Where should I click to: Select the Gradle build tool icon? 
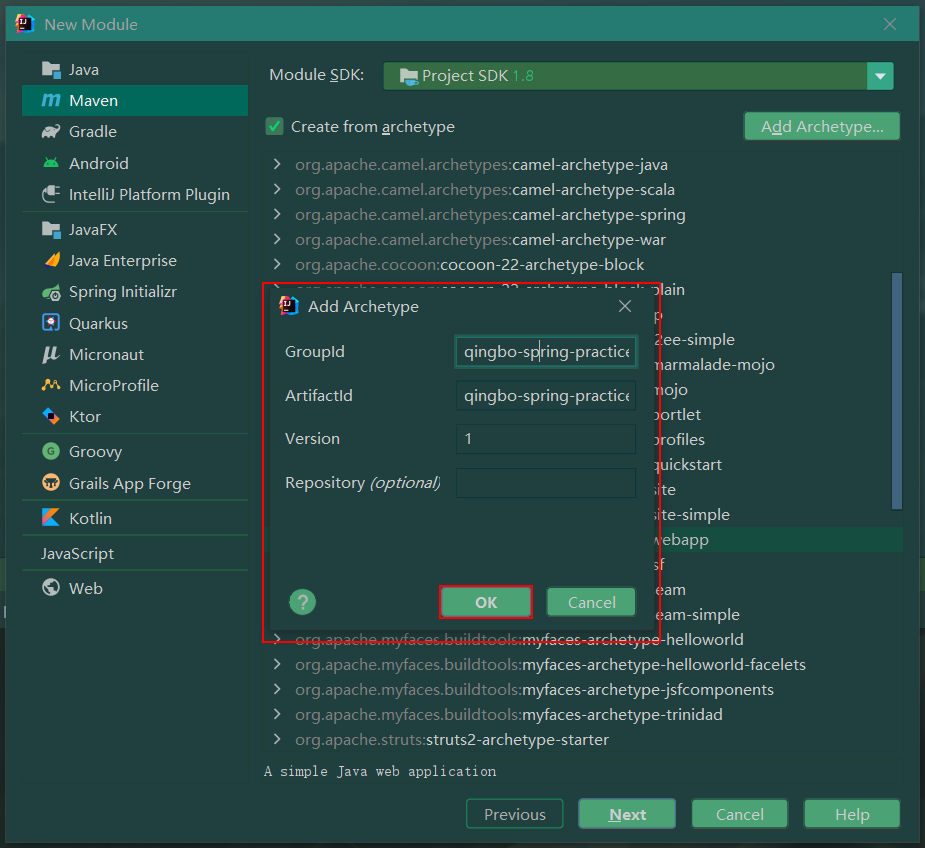50,131
